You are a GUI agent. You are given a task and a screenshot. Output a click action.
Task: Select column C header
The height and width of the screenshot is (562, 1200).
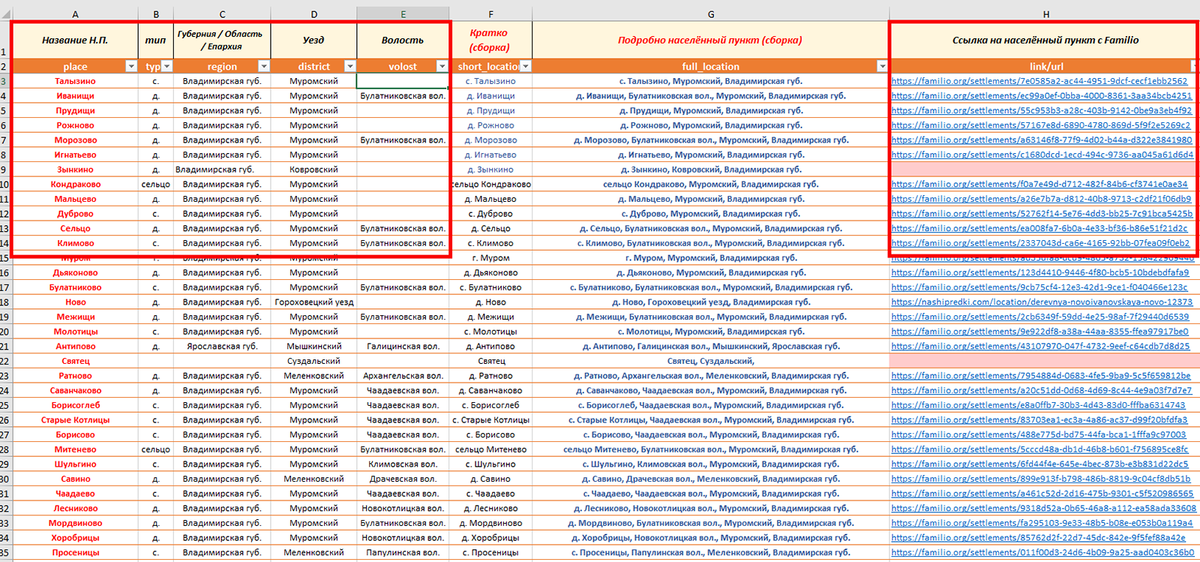click(222, 14)
